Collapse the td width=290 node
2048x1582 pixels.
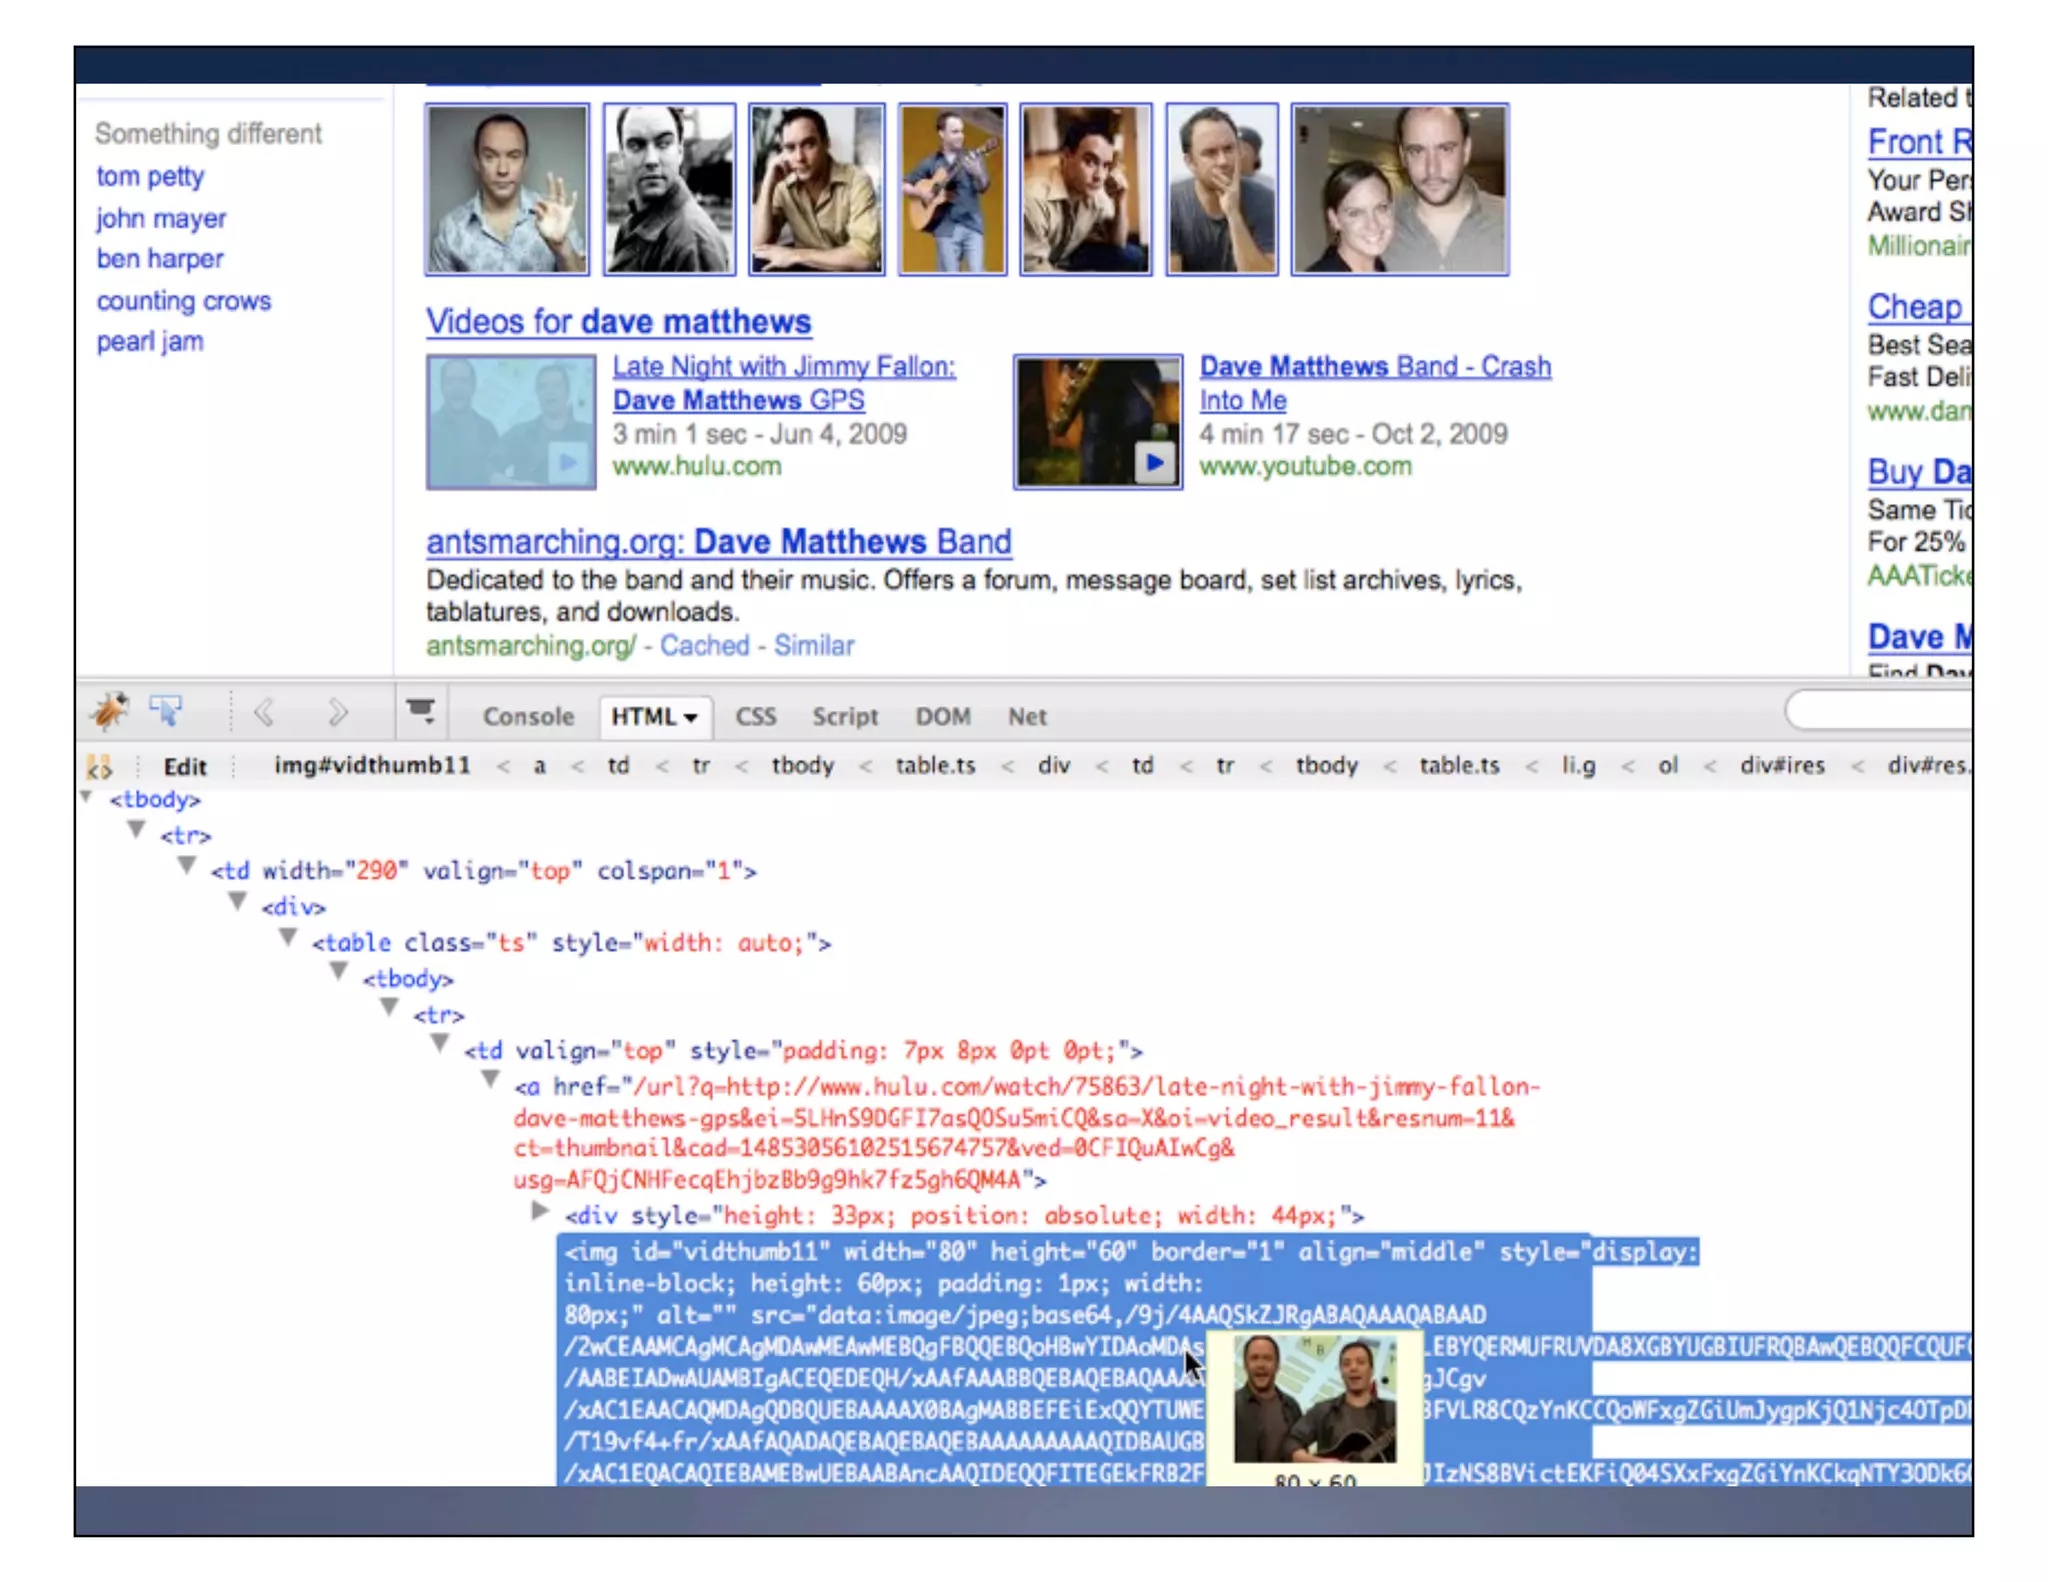click(x=187, y=866)
